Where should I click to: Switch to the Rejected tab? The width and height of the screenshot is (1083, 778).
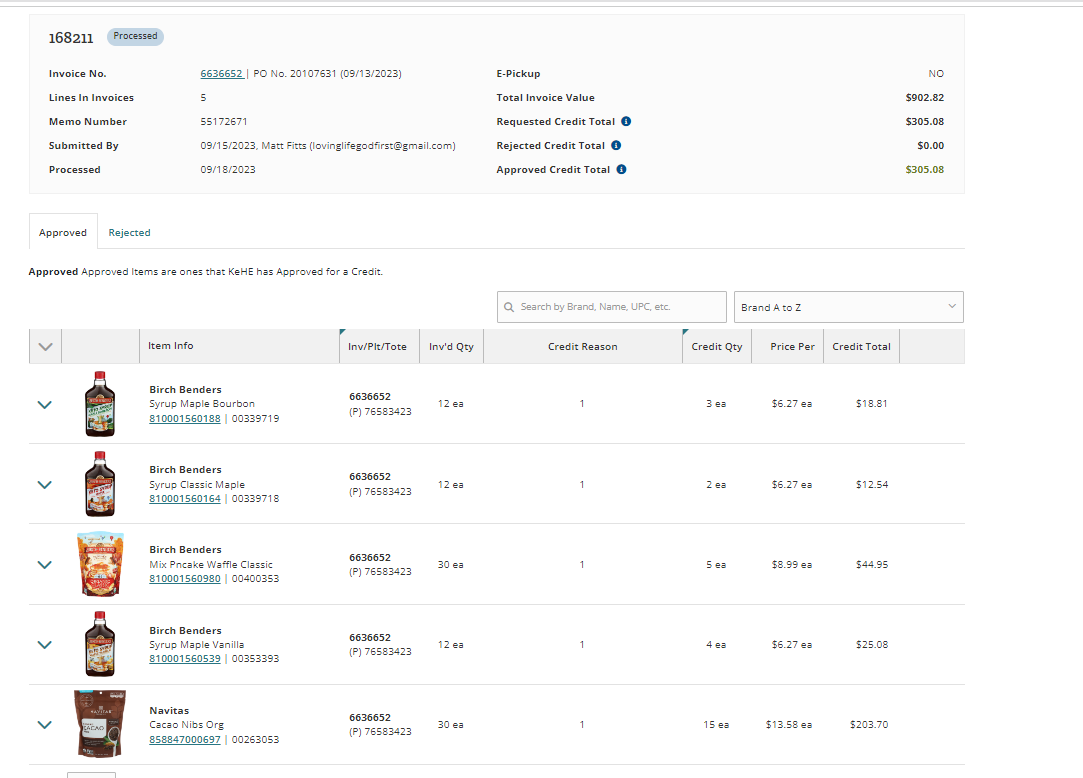[x=129, y=233]
